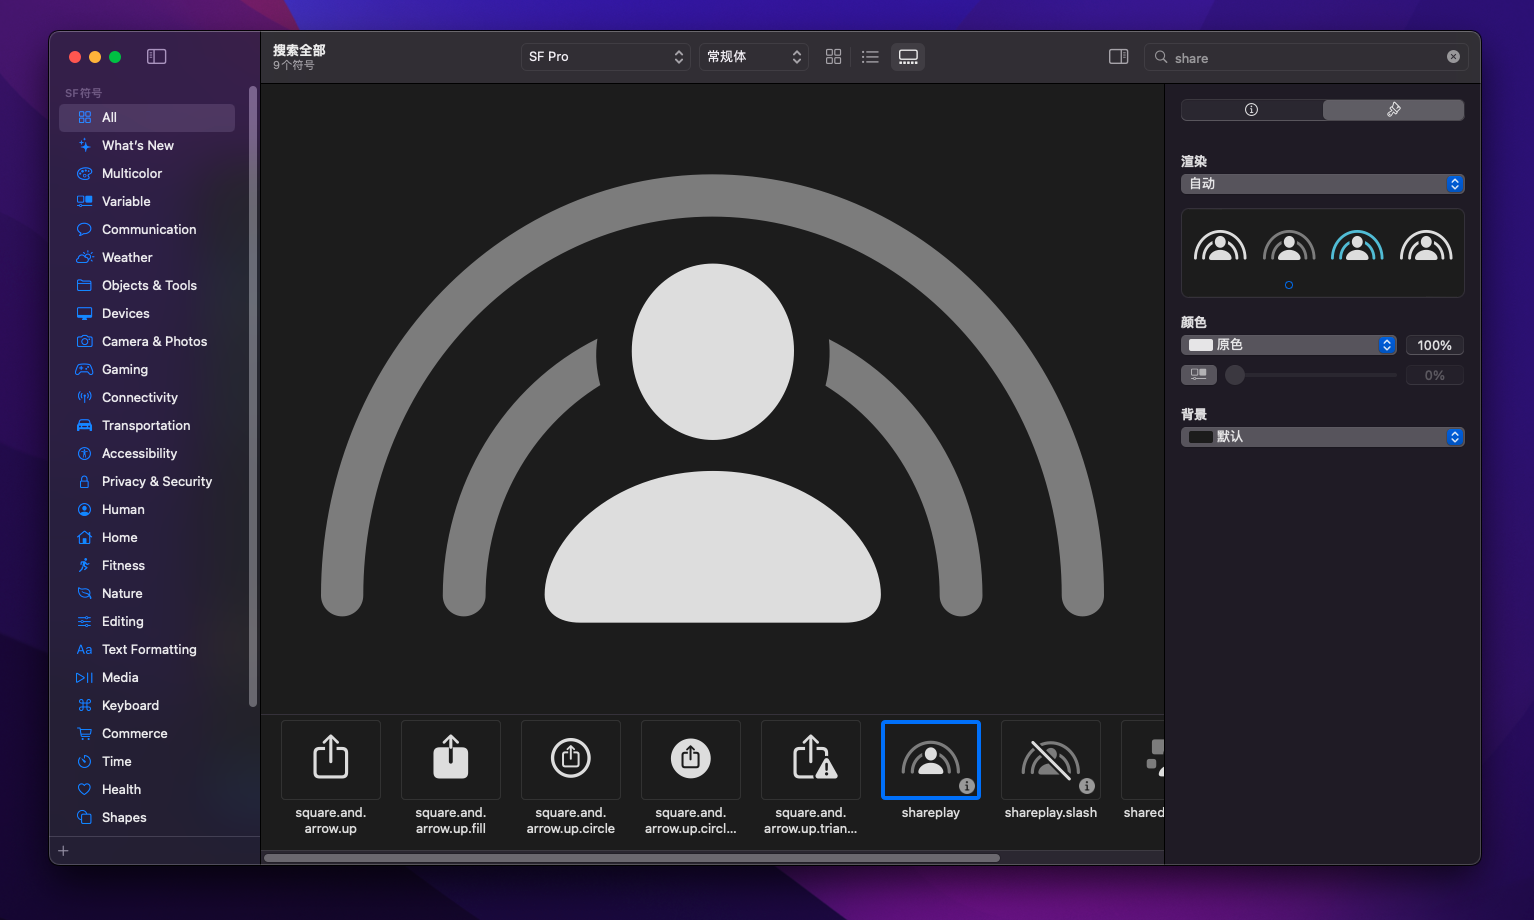Viewport: 1534px width, 920px height.
Task: Toggle the left sidebar icon
Action: pyautogui.click(x=157, y=57)
